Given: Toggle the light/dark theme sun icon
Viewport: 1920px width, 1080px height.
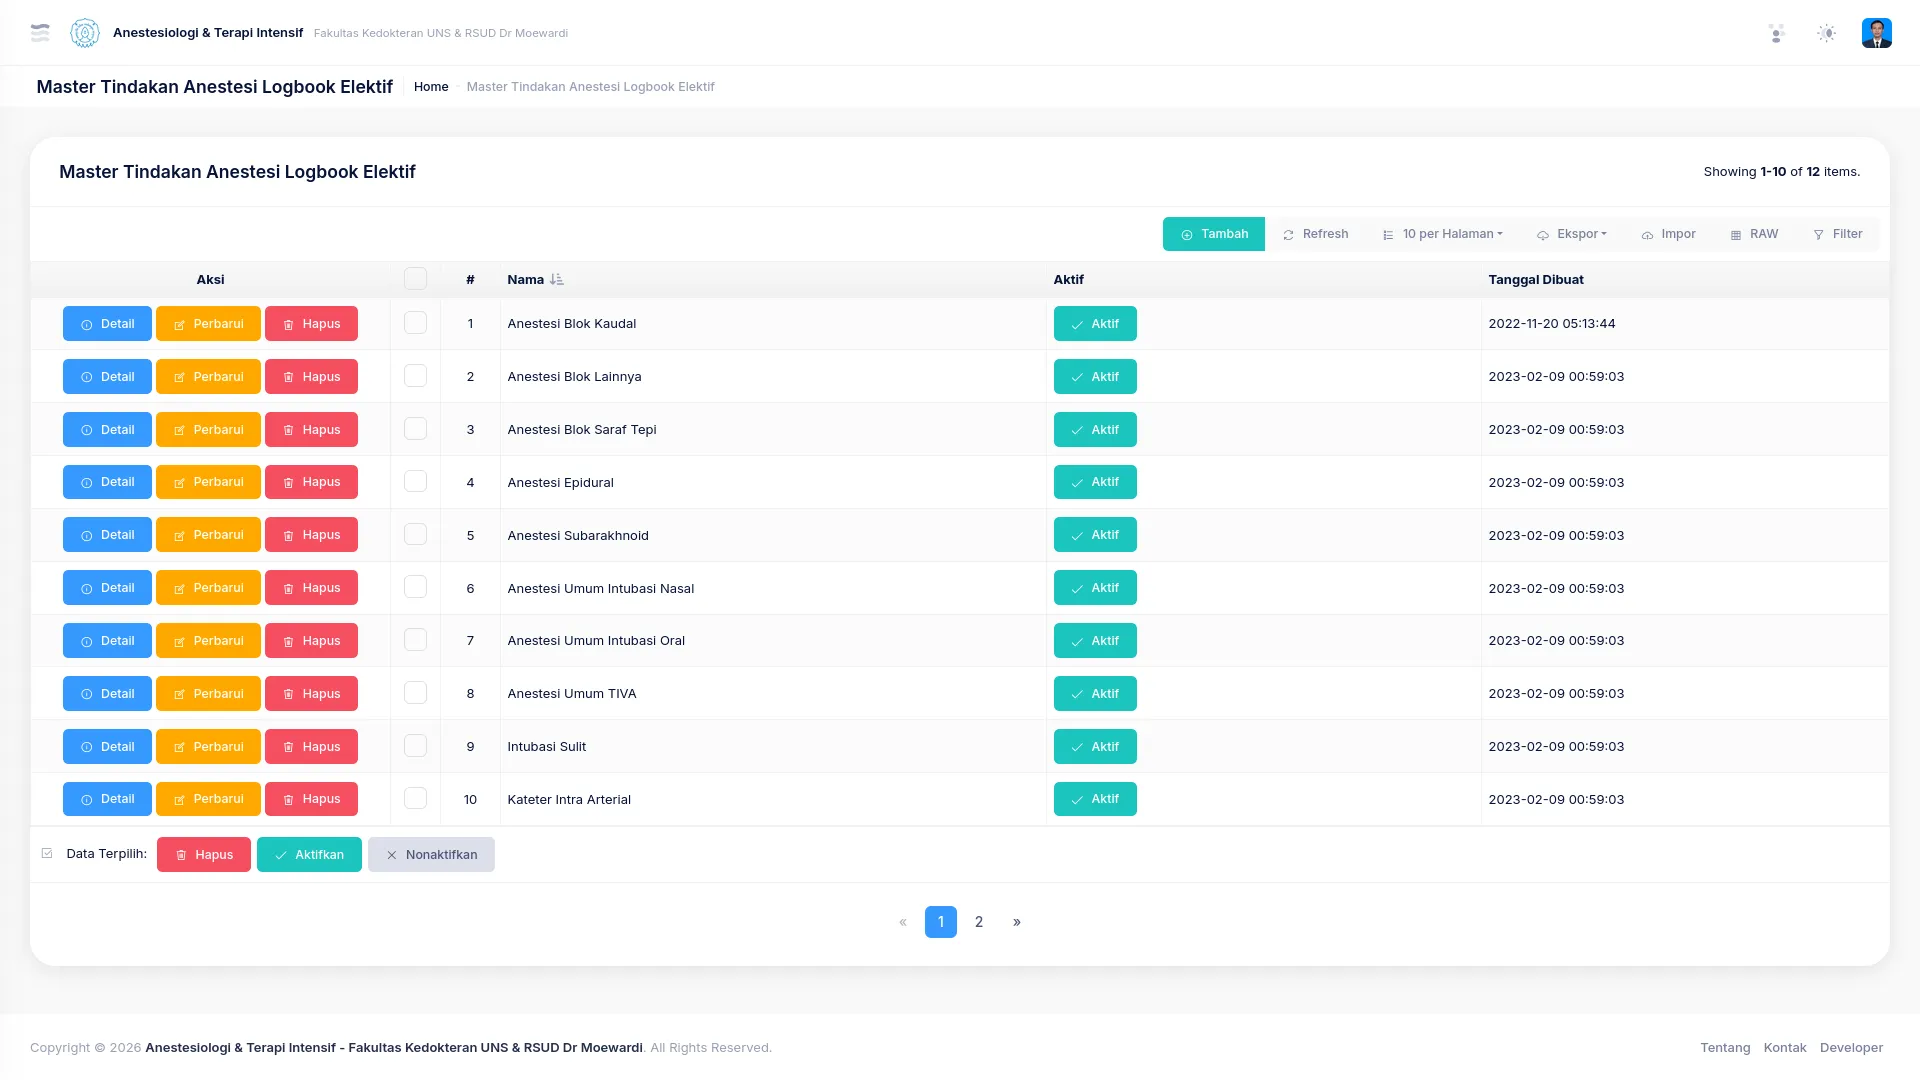Looking at the screenshot, I should 1826,33.
